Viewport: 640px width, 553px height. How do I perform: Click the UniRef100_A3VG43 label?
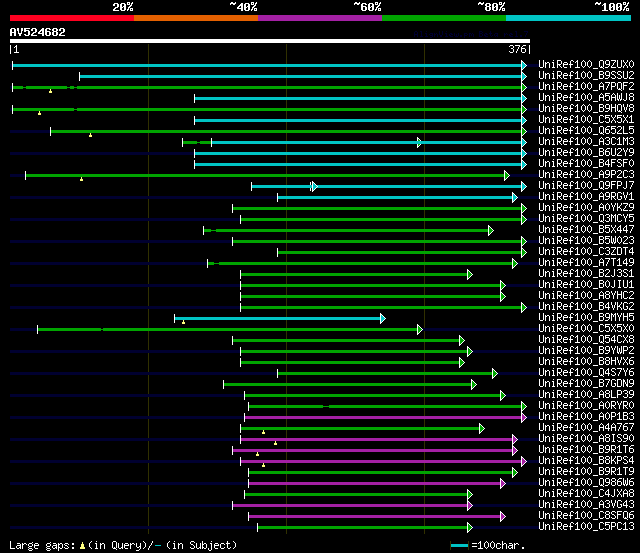coord(586,505)
